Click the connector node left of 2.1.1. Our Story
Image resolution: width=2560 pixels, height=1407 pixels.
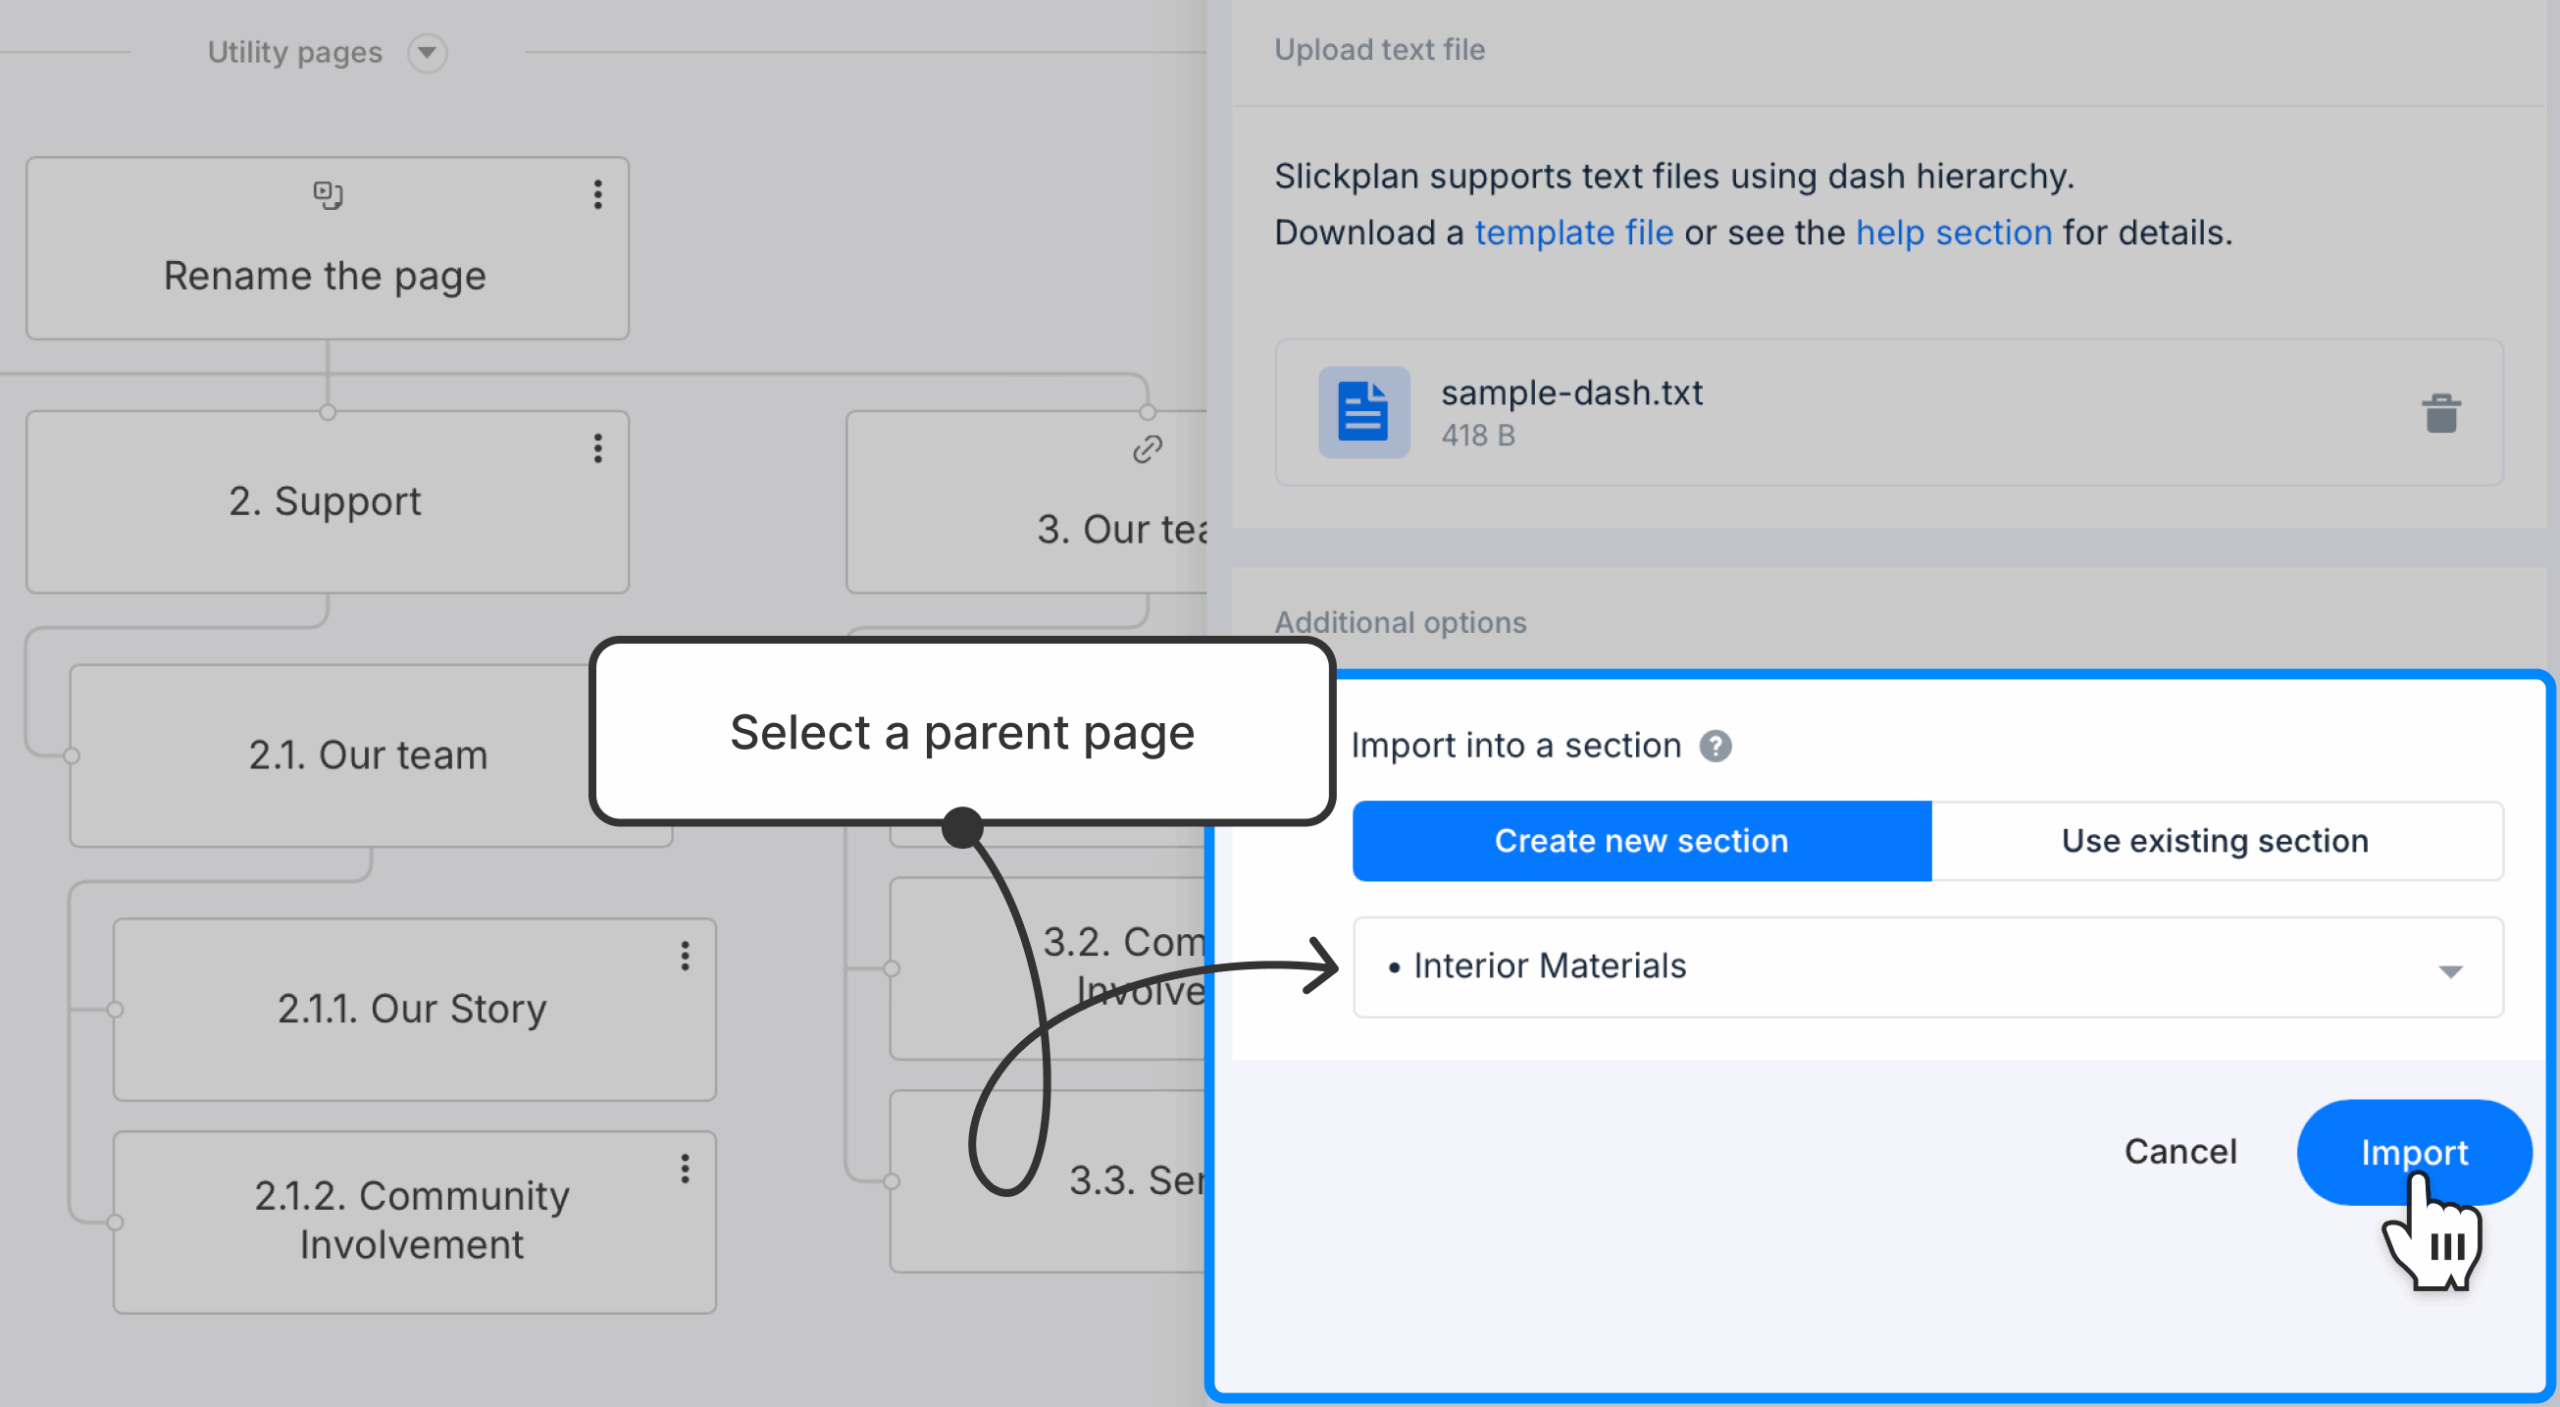coord(115,1010)
